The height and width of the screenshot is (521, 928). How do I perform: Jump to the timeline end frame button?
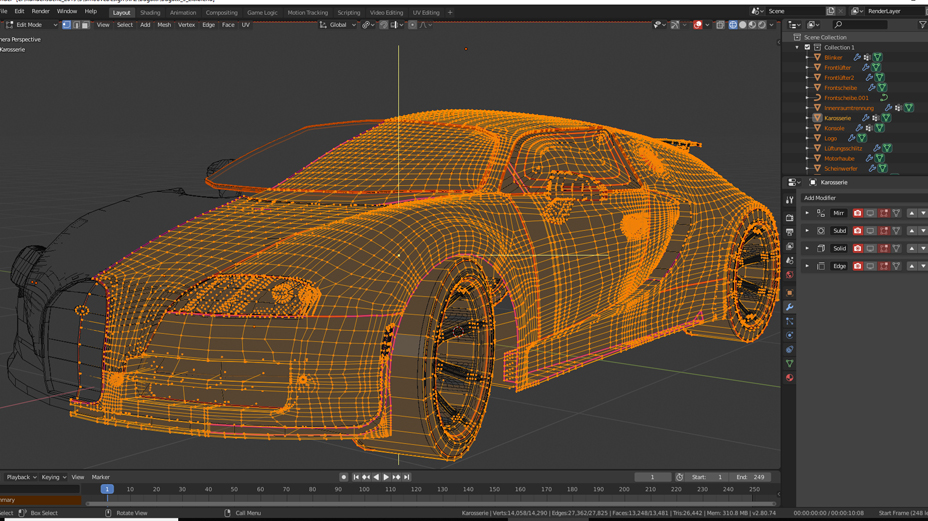[x=407, y=477]
